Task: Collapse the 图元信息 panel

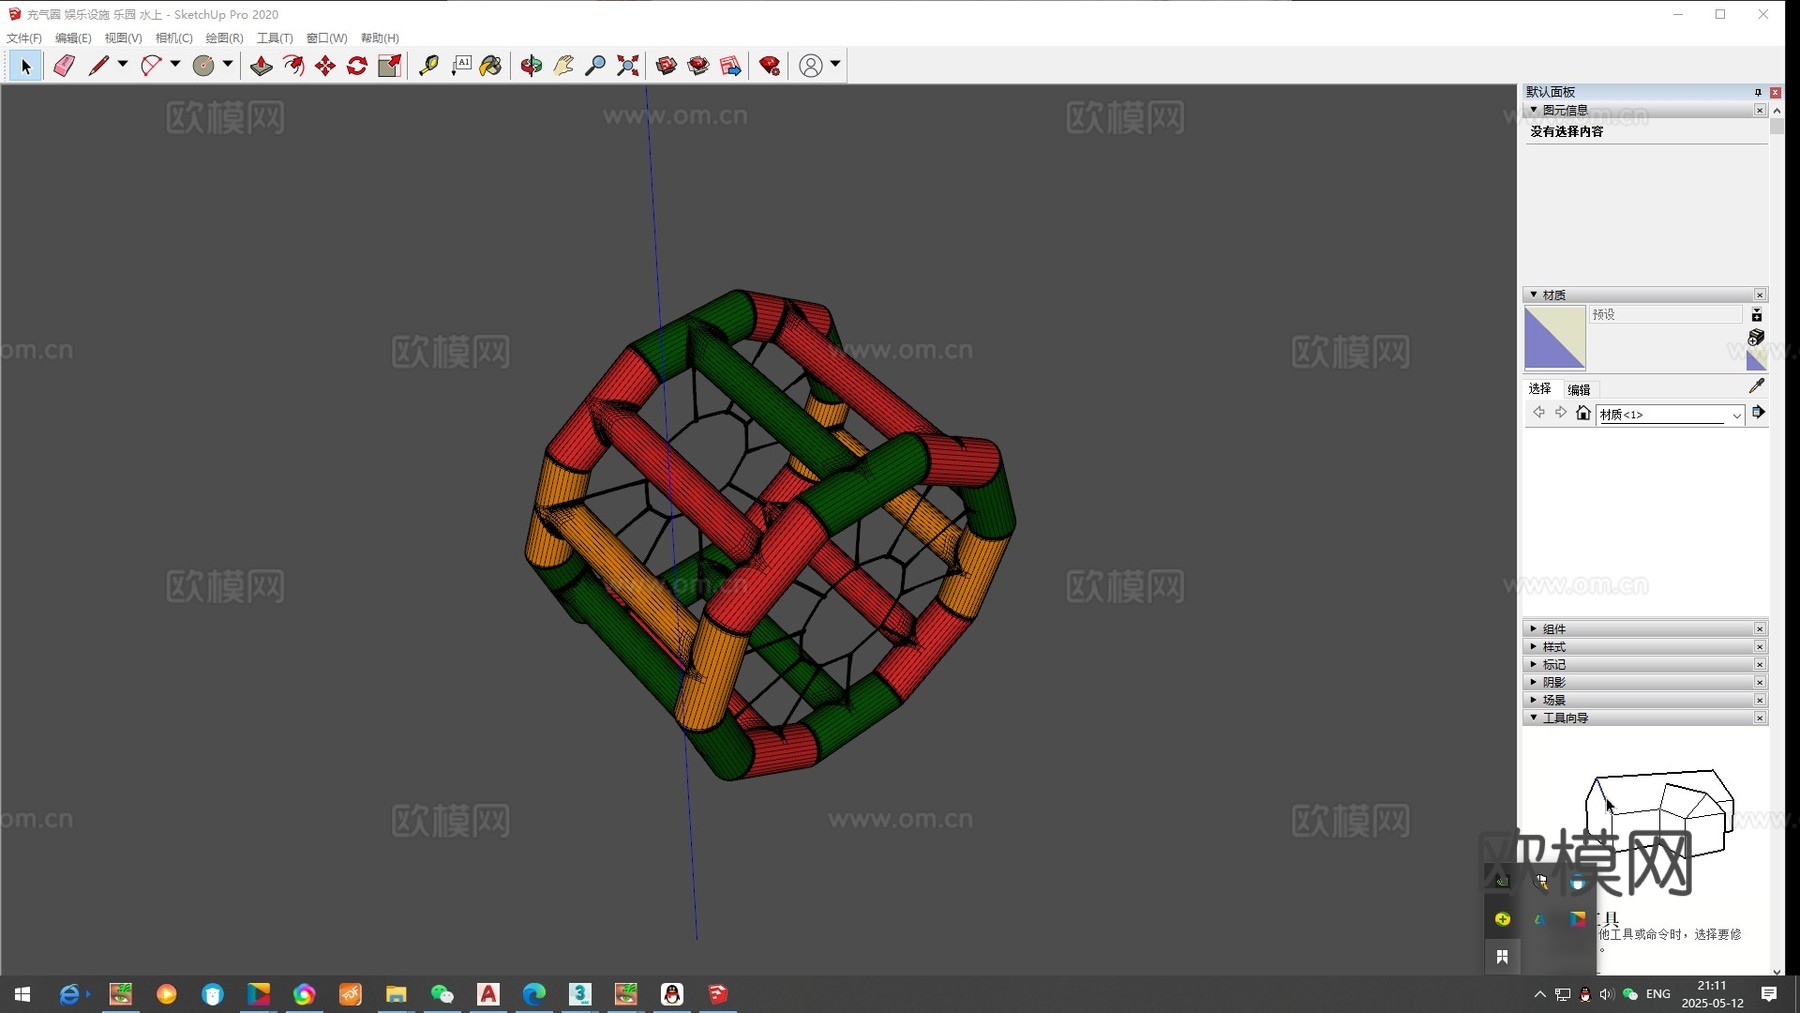Action: [x=1534, y=110]
